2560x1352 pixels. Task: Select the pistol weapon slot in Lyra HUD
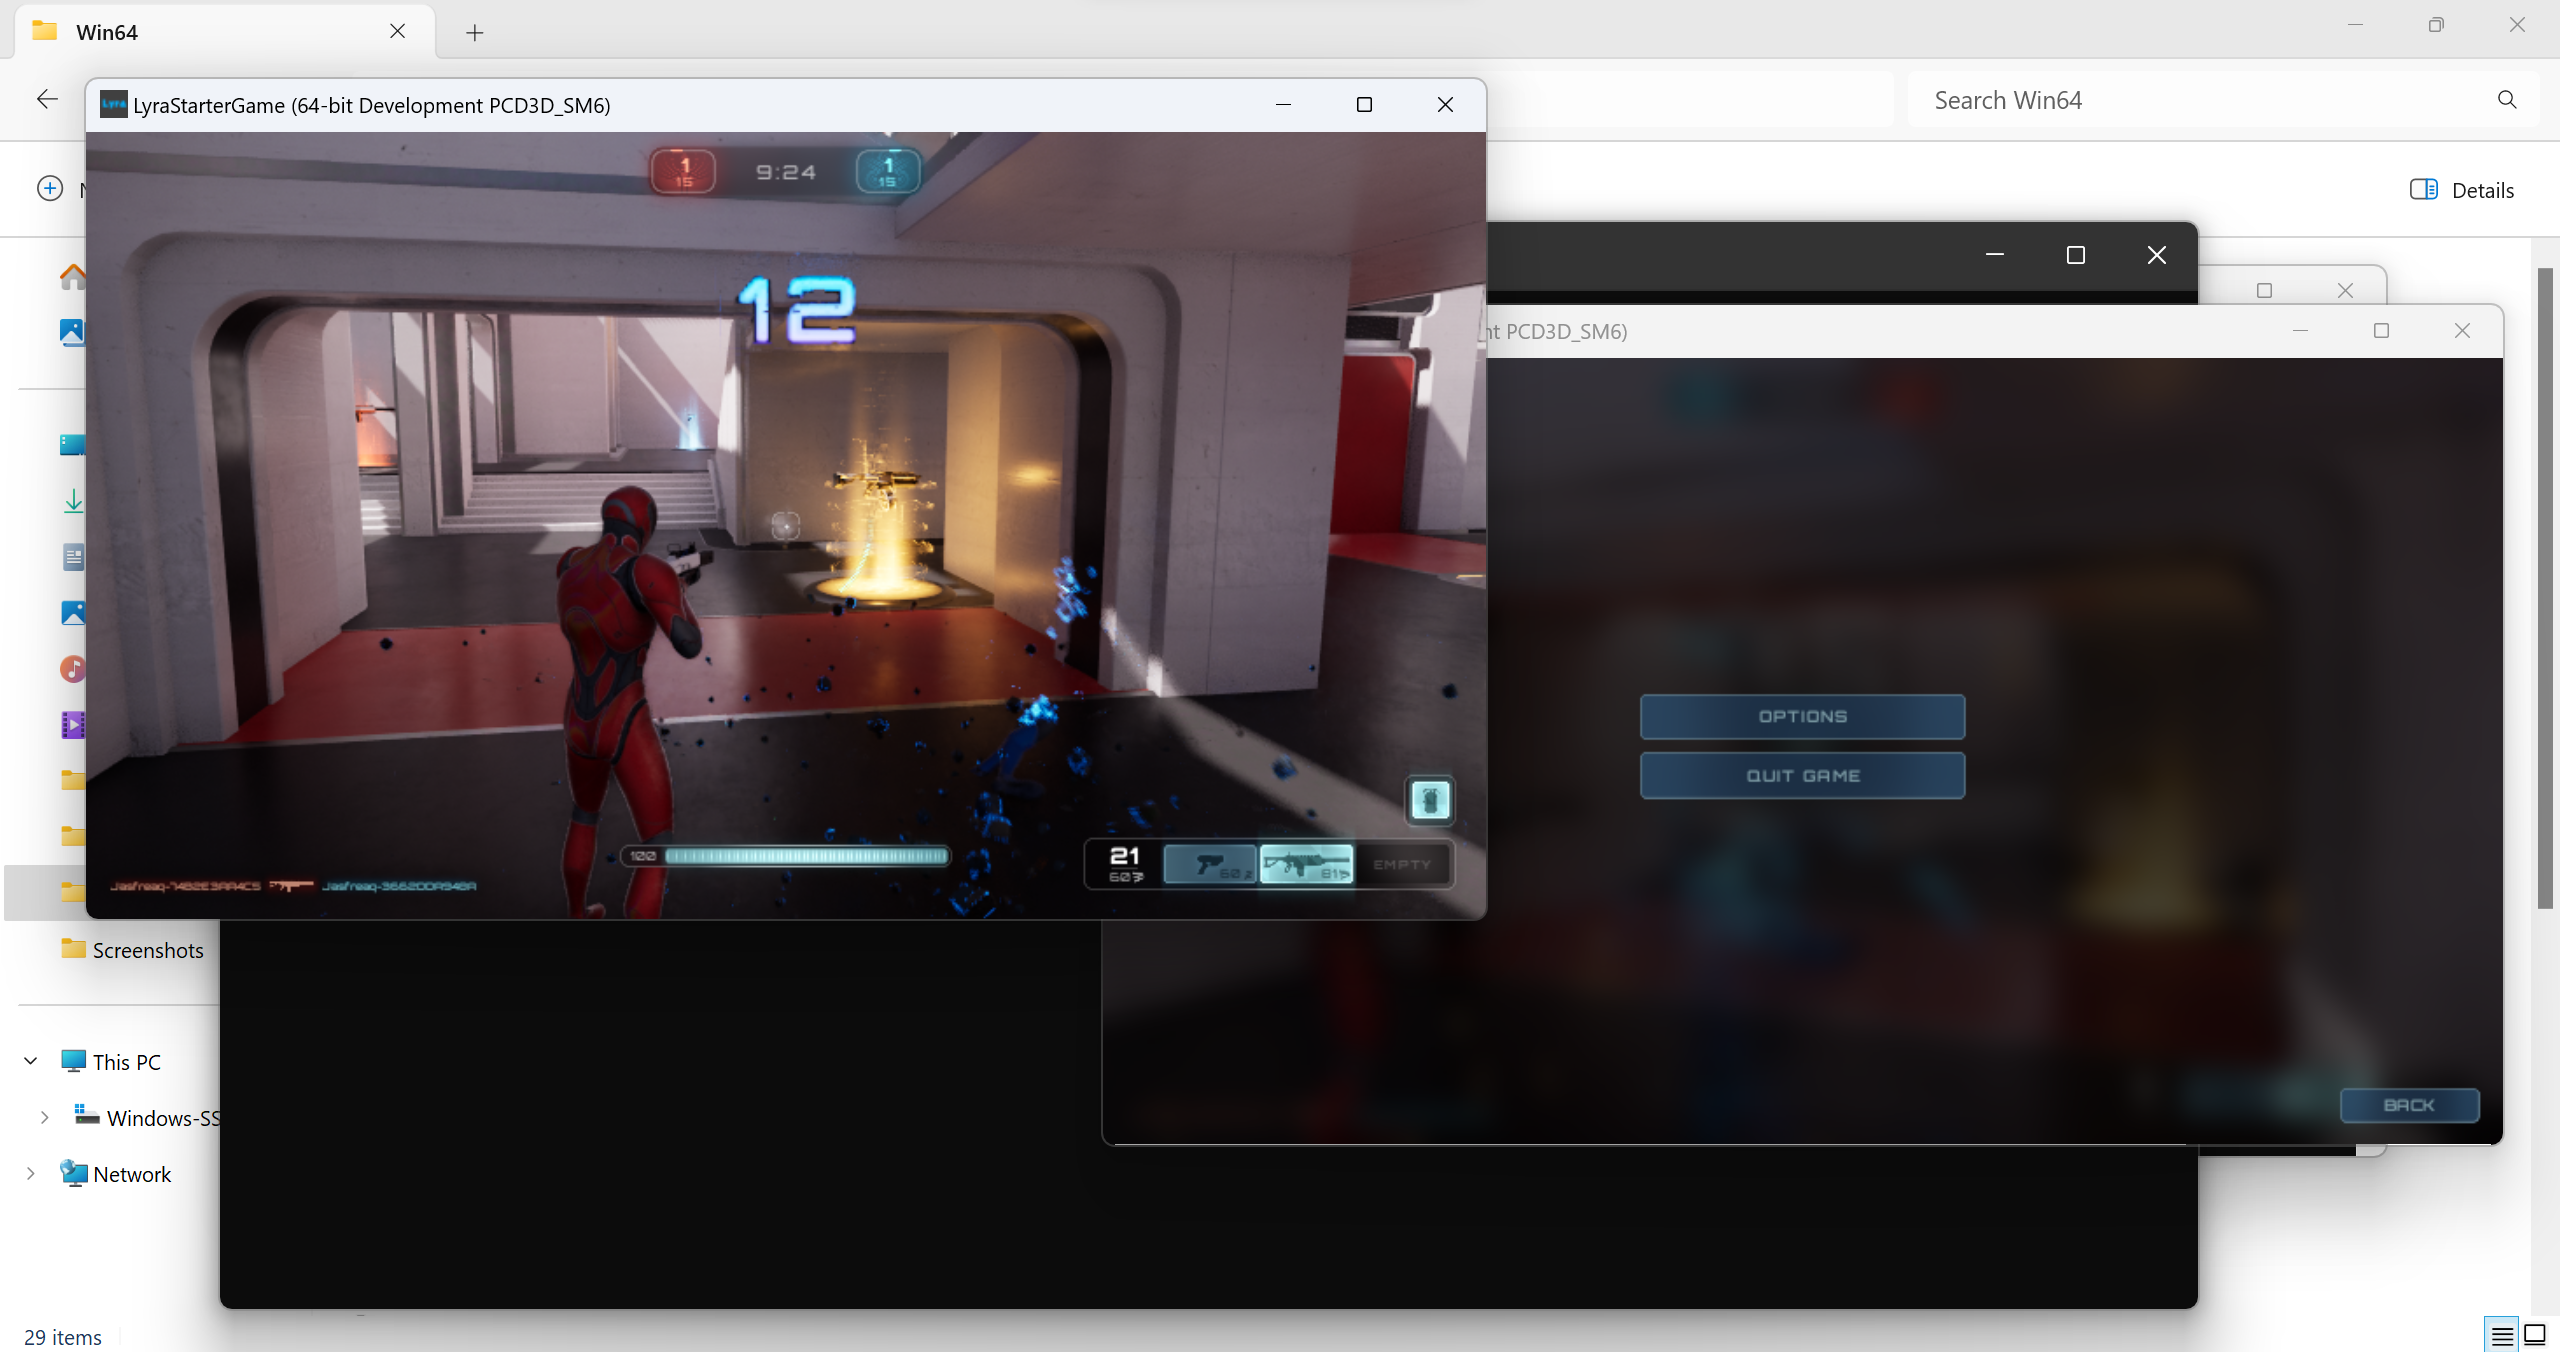click(x=1210, y=864)
